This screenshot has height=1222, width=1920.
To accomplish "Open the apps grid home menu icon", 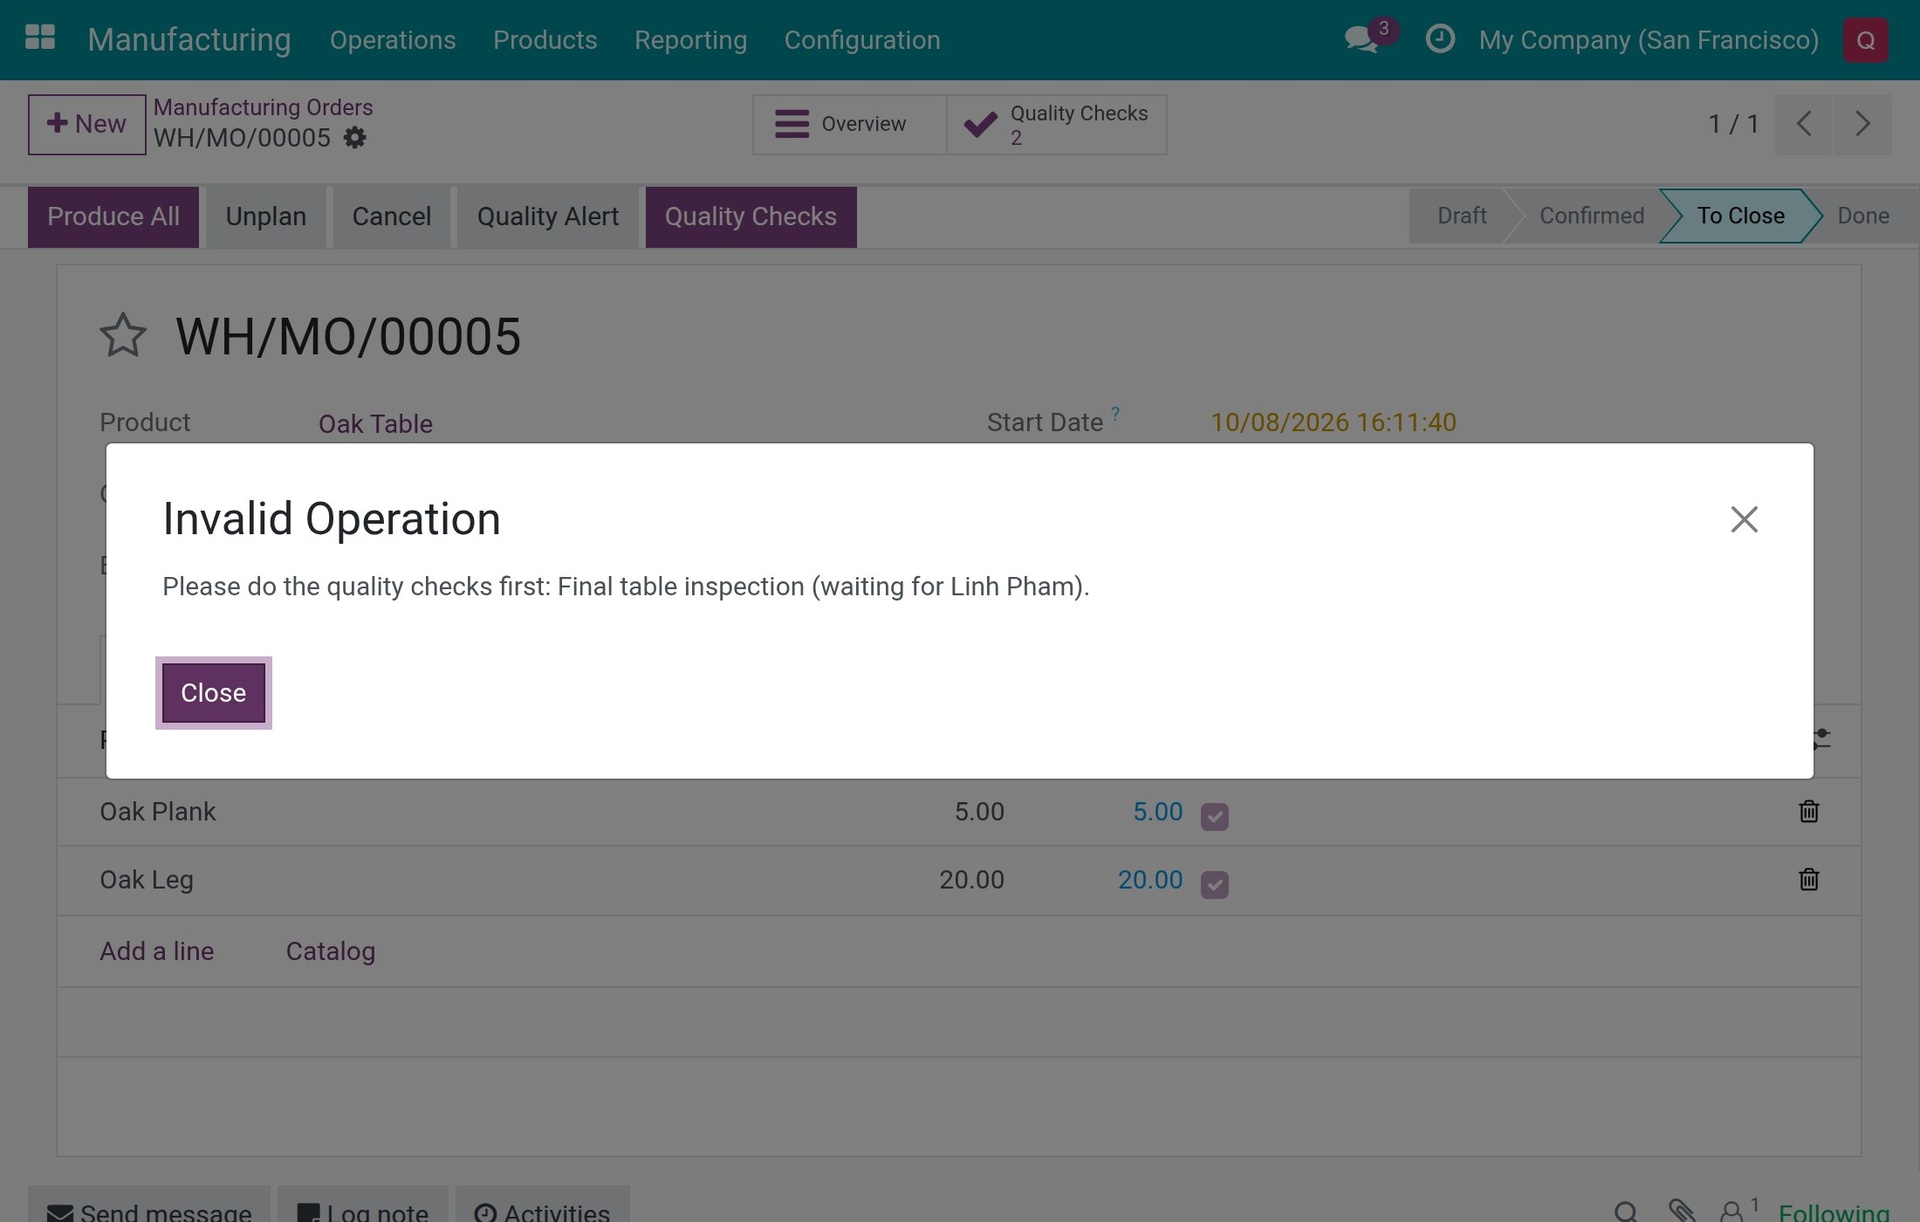I will tap(40, 39).
